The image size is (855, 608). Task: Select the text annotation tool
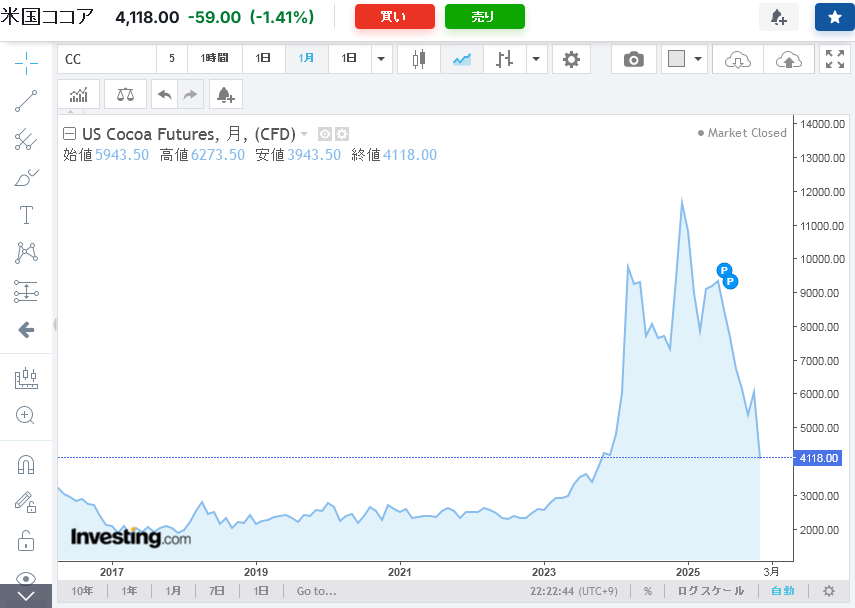tap(26, 215)
